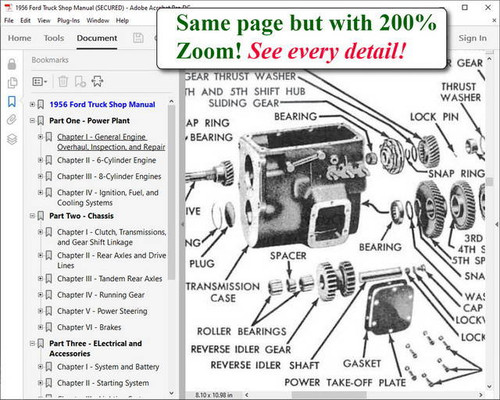Maximize the Acrobat window
The height and width of the screenshot is (400, 500).
465,7
